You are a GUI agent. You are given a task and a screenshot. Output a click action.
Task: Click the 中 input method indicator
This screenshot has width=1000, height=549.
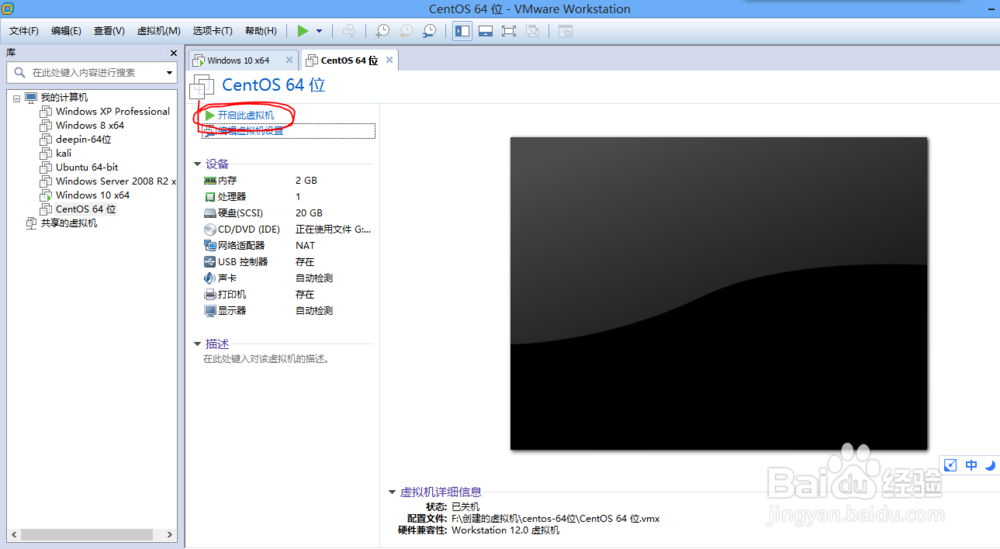971,465
